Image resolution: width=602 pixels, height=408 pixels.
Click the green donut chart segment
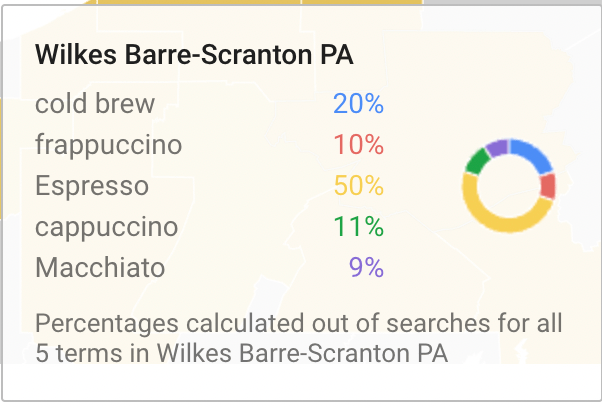[x=477, y=160]
